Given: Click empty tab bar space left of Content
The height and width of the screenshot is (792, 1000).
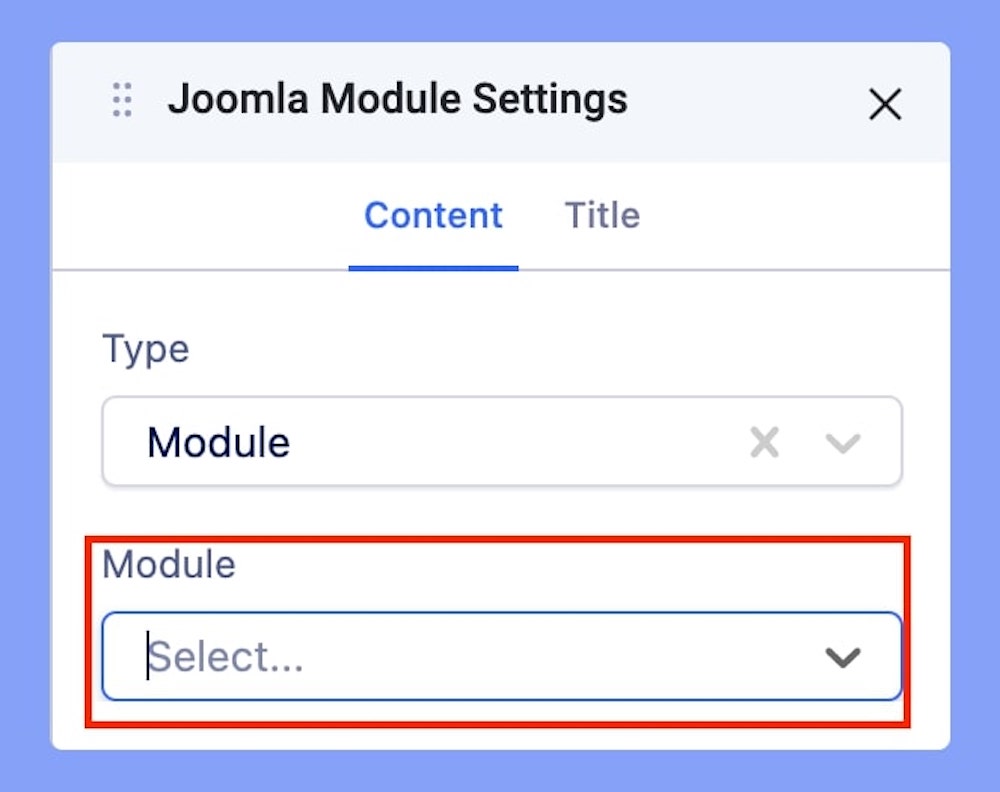Looking at the screenshot, I should point(200,216).
